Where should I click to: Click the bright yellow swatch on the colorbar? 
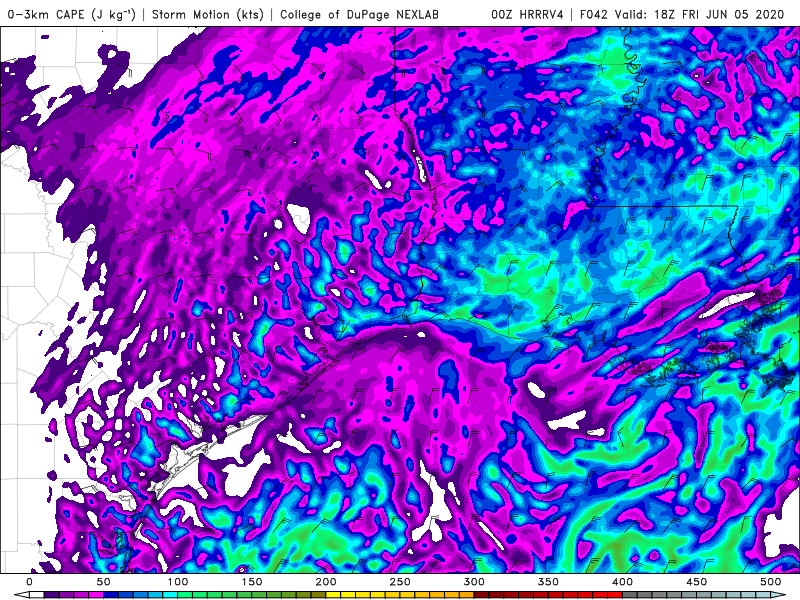[x=333, y=595]
